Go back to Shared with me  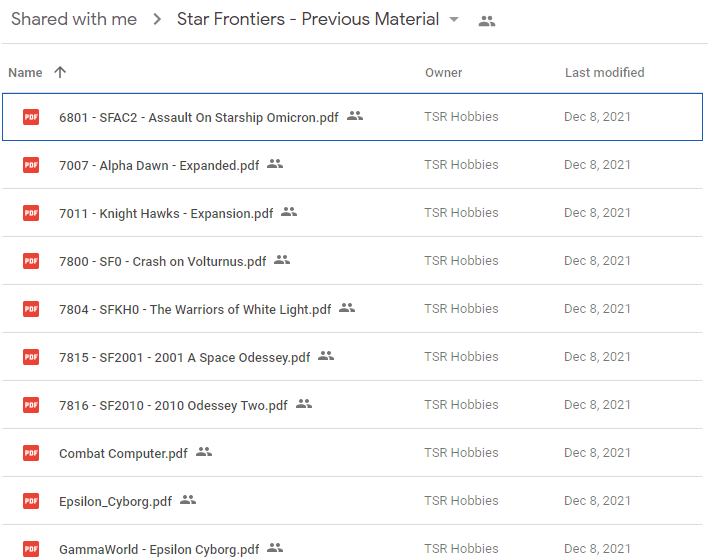point(74,19)
